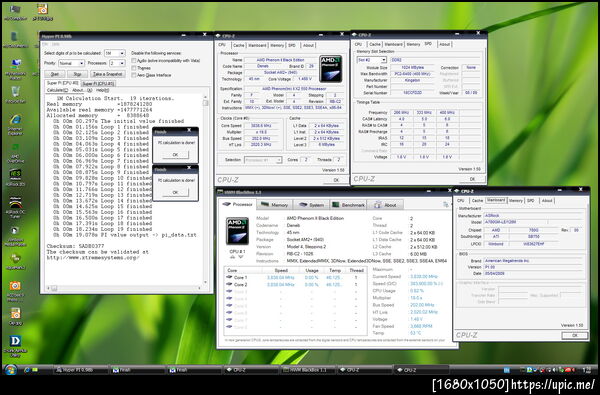Image resolution: width=600 pixels, height=395 pixels.
Task: Open the ACDSee photo desktop icon
Action: (15, 286)
